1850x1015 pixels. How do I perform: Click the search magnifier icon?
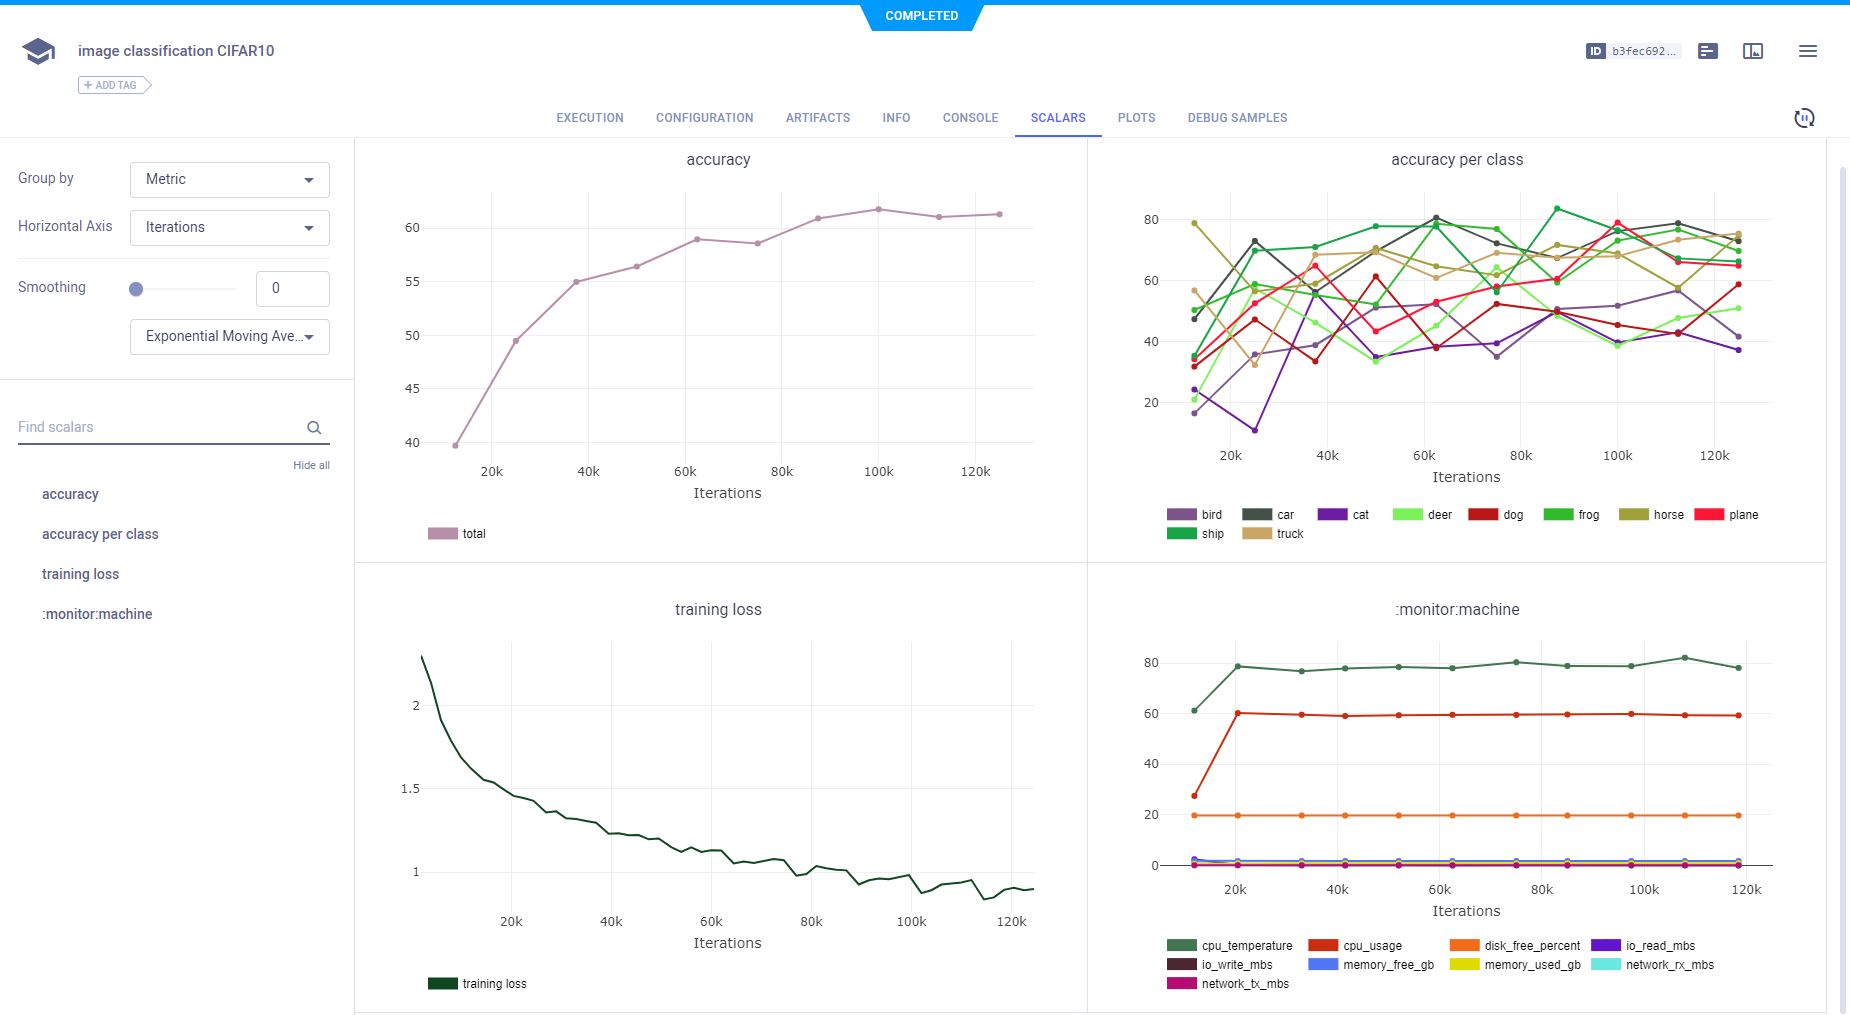pos(314,428)
